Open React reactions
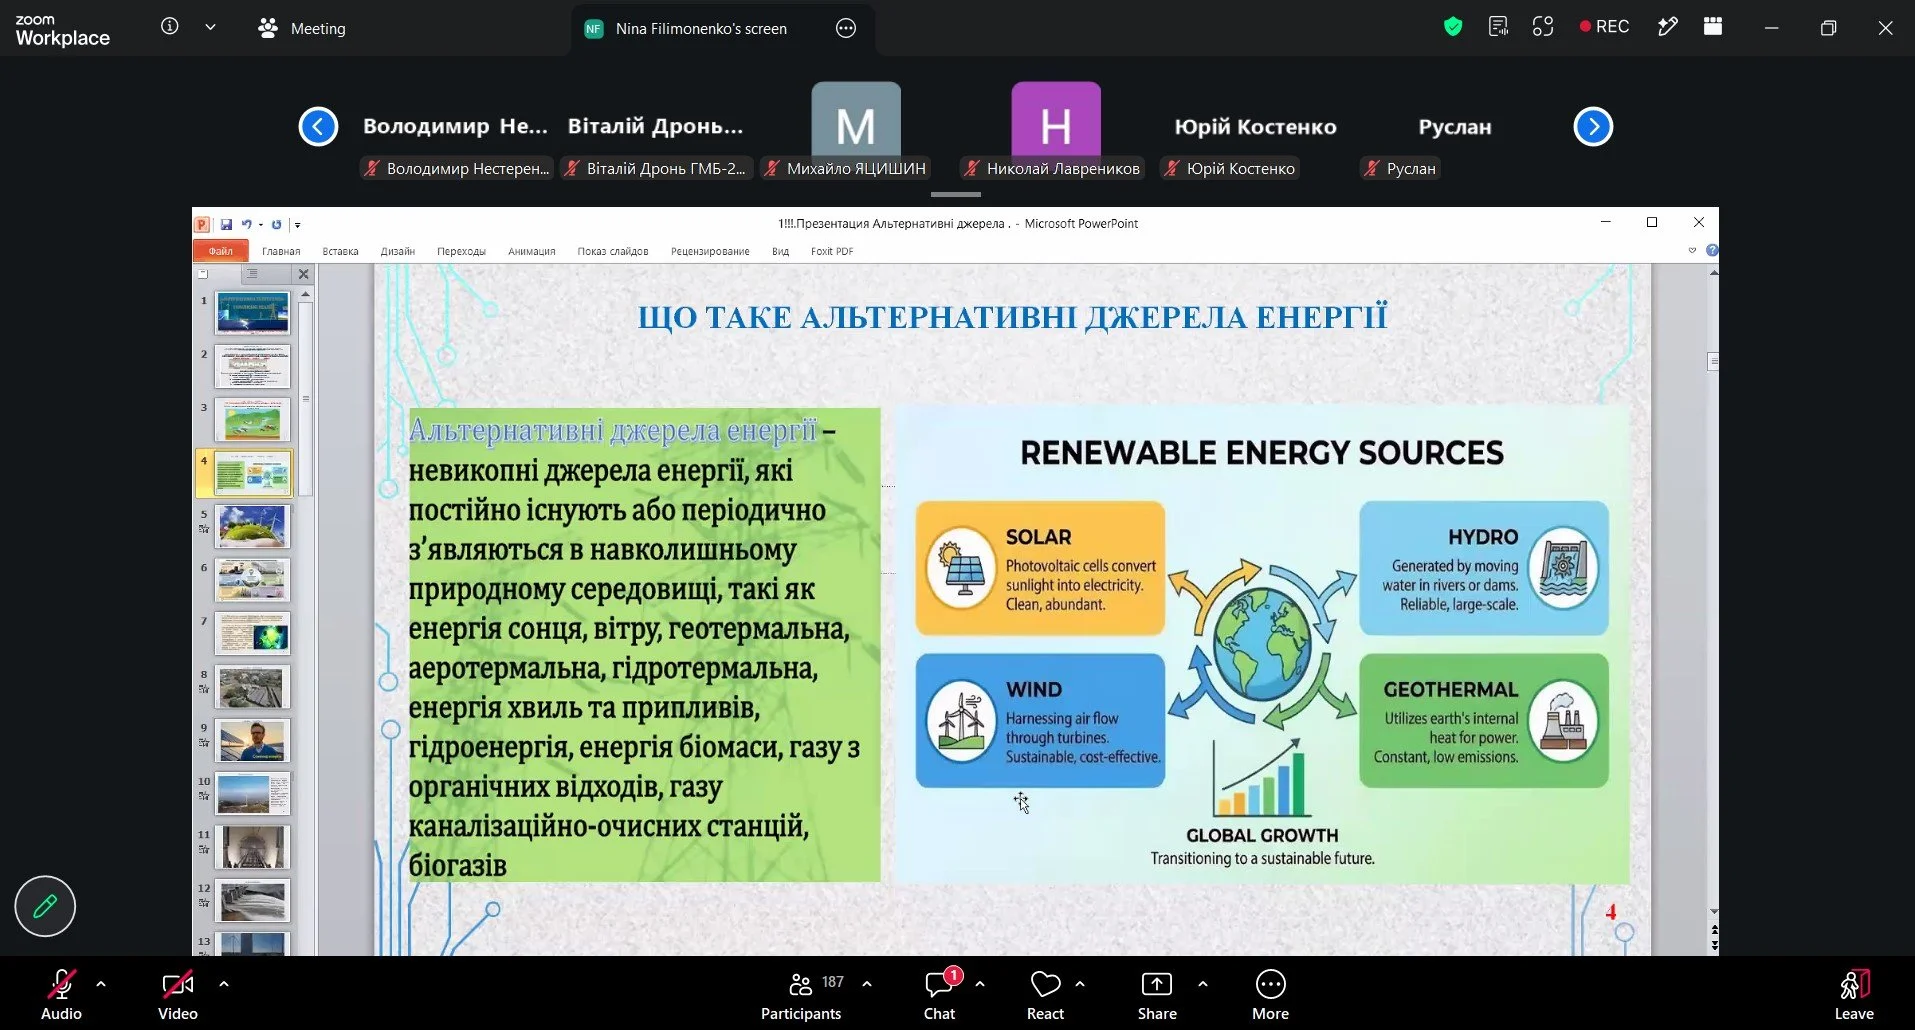The width and height of the screenshot is (1915, 1030). pyautogui.click(x=1045, y=994)
